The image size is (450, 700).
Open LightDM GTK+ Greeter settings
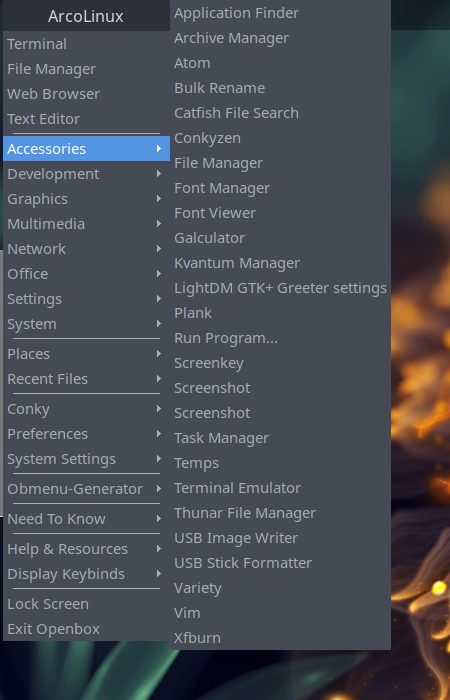(280, 288)
